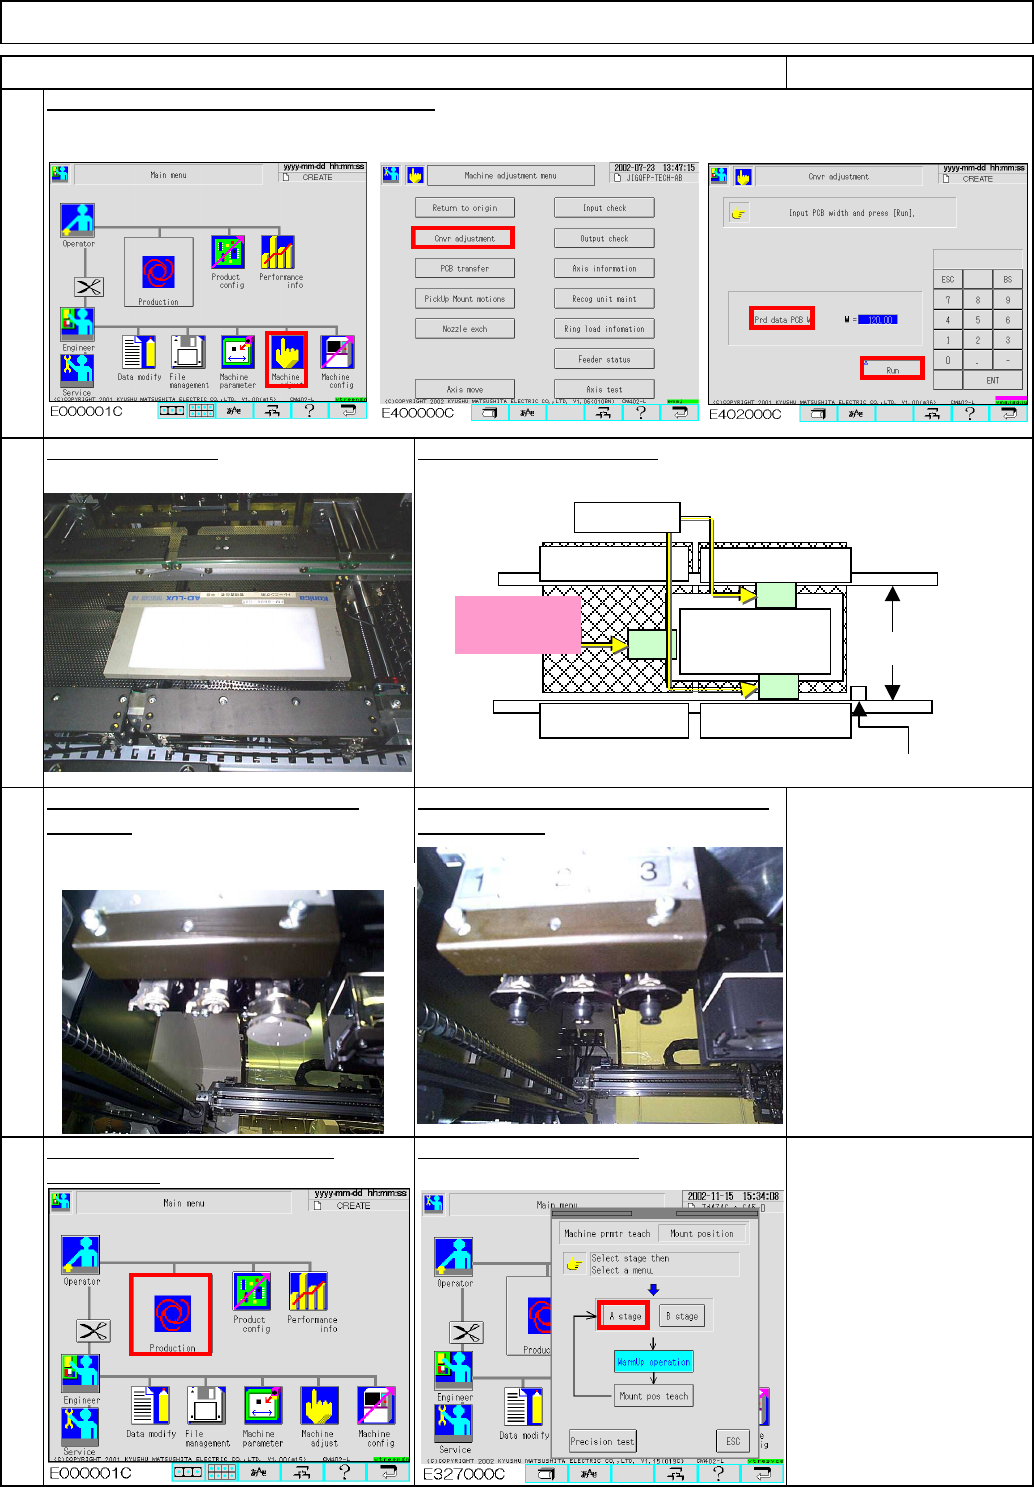Click ENT key on numeric keypad

(993, 380)
